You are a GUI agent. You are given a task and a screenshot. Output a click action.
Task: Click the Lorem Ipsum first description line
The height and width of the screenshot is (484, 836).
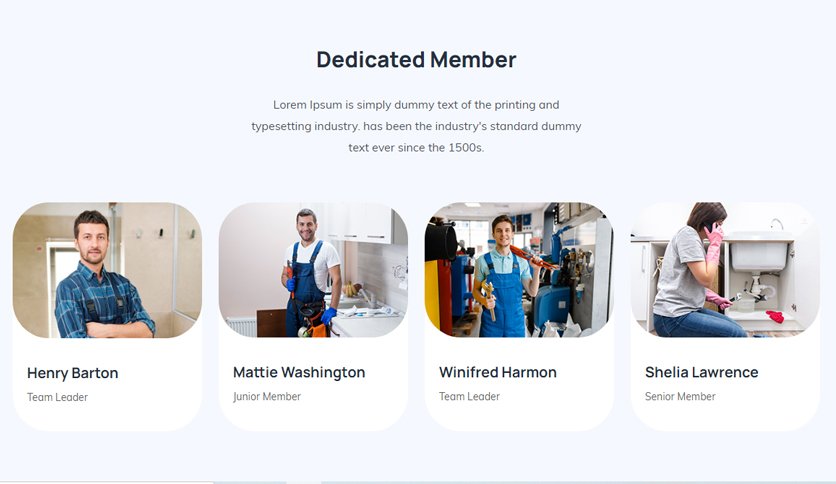click(x=416, y=105)
